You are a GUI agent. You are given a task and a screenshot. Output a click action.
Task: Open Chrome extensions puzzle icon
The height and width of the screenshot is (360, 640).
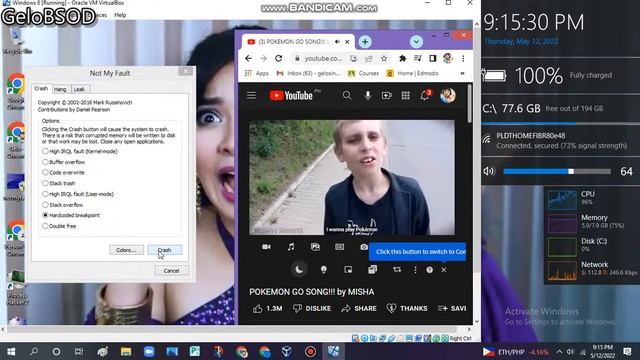402,59
